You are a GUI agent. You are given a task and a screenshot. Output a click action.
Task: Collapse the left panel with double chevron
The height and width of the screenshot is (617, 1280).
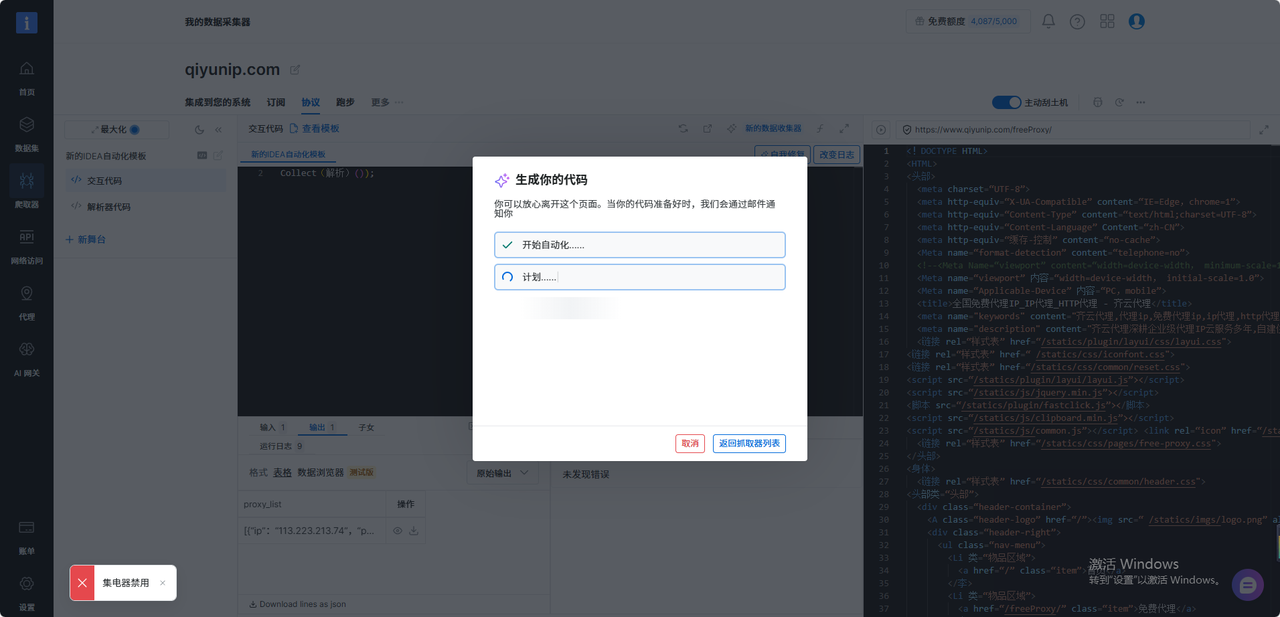218,129
